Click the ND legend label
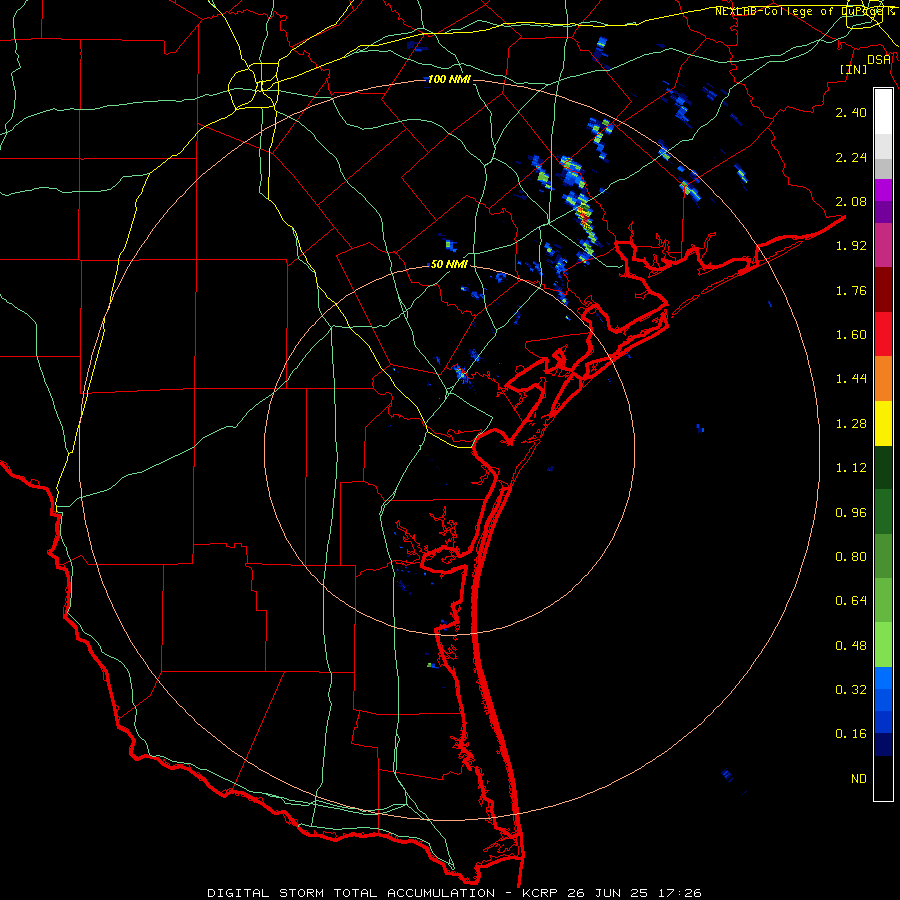900x900 pixels. click(859, 779)
